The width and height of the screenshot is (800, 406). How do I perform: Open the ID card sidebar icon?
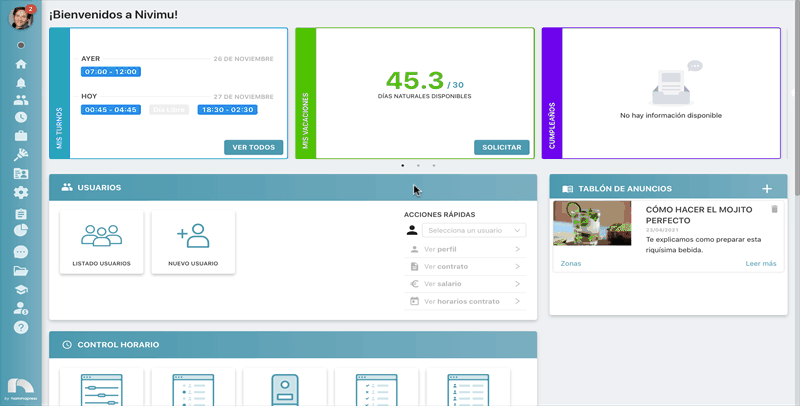click(21, 174)
